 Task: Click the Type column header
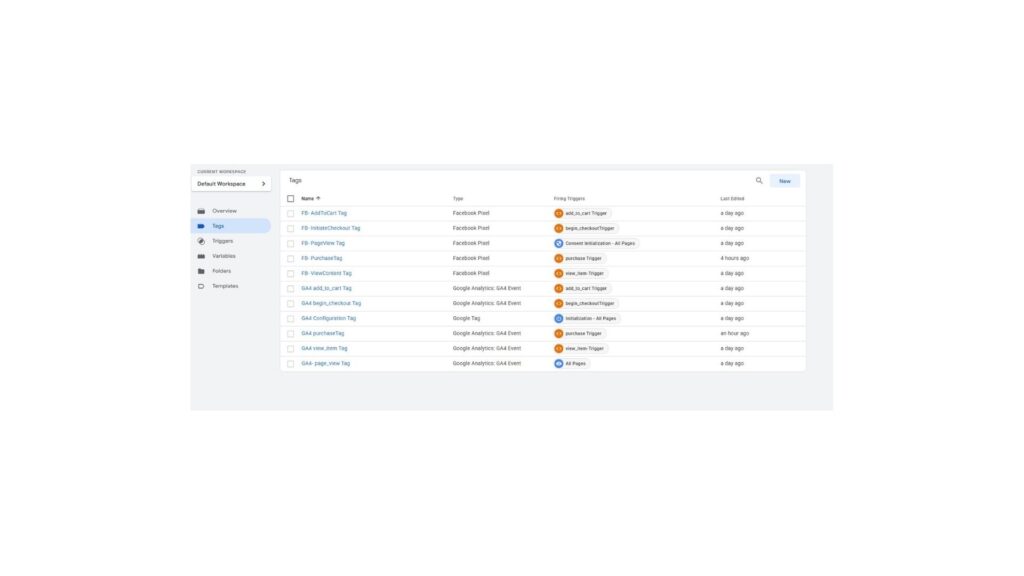click(458, 199)
